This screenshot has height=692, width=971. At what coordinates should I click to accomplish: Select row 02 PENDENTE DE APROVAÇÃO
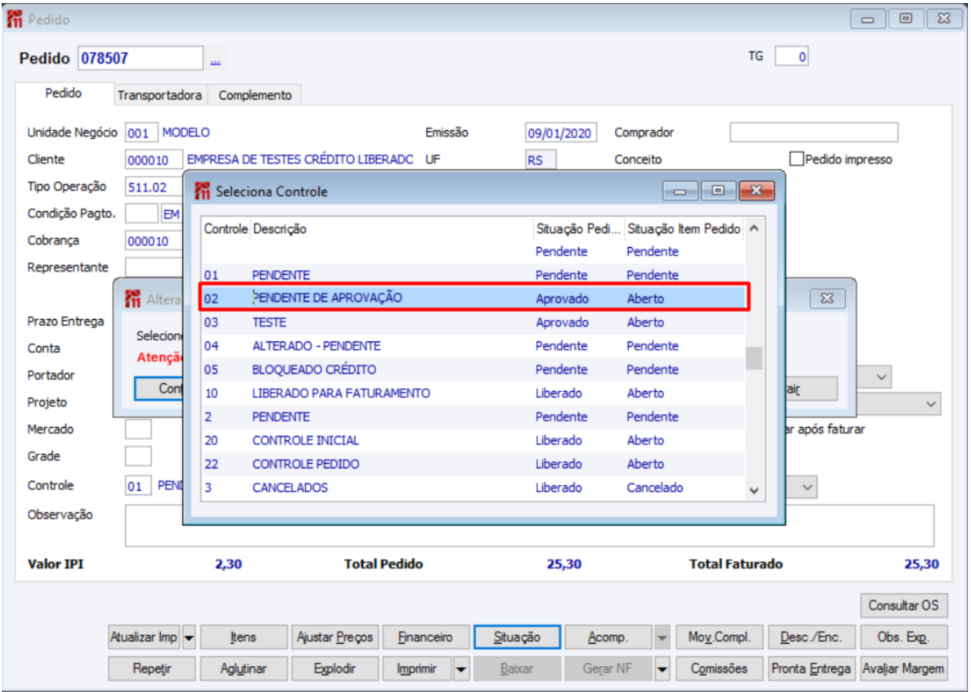[474, 298]
